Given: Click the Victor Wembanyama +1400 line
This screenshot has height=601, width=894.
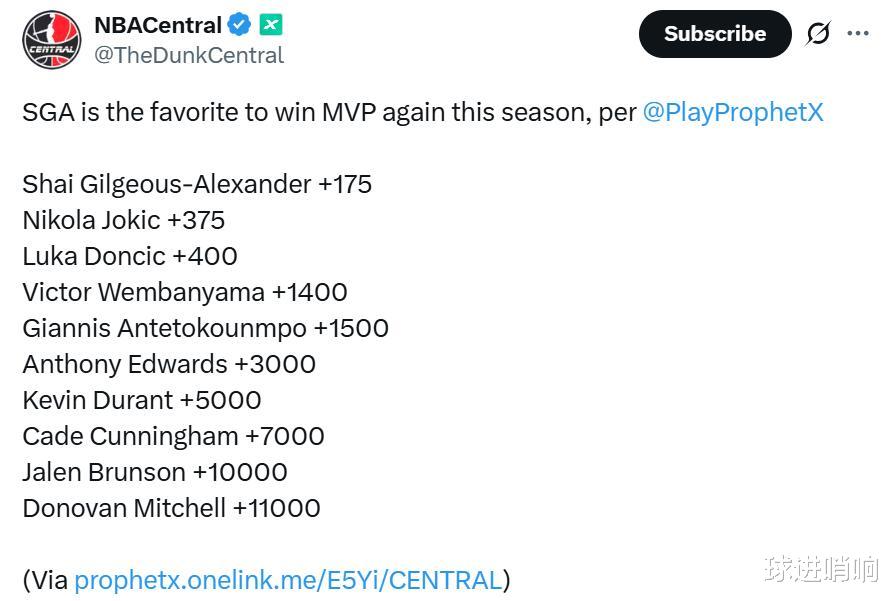Looking at the screenshot, I should 185,292.
